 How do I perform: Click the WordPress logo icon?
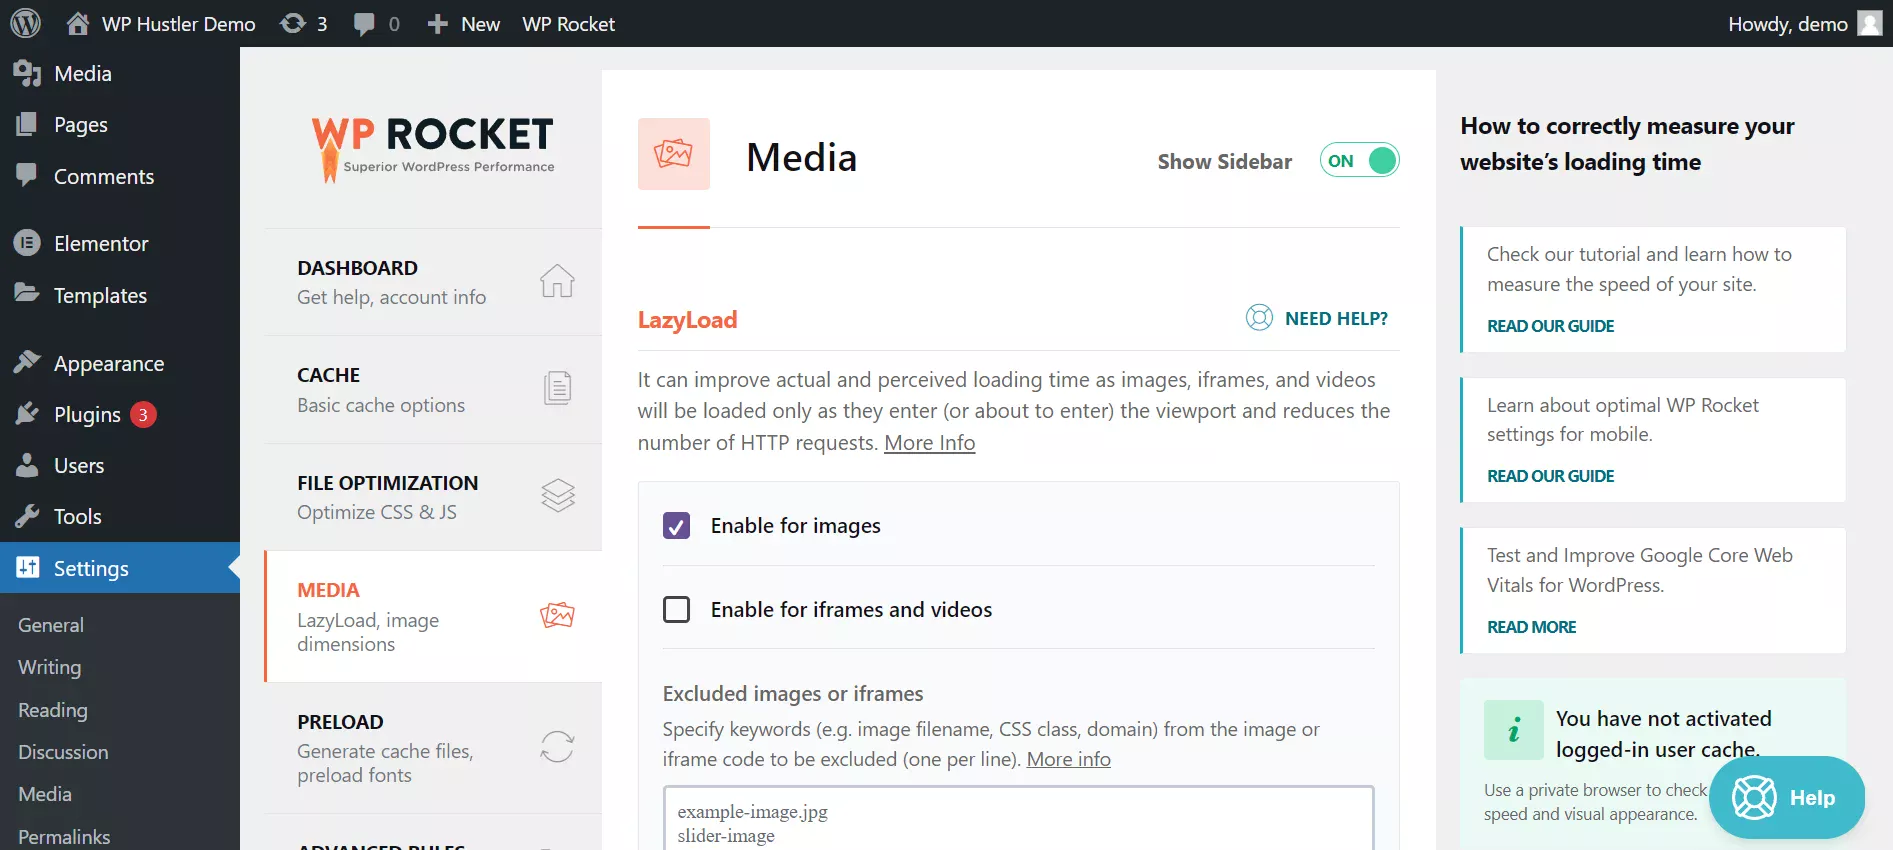point(25,23)
